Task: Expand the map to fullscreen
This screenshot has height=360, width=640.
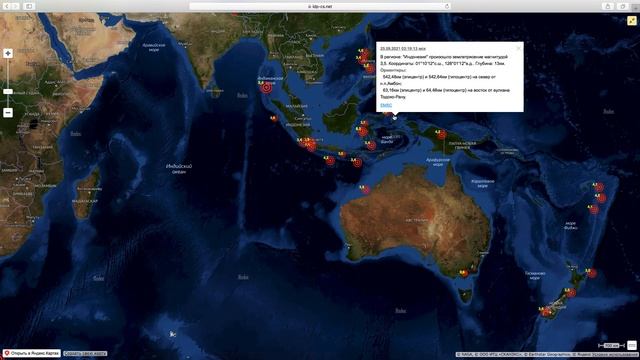Action: [x=632, y=20]
